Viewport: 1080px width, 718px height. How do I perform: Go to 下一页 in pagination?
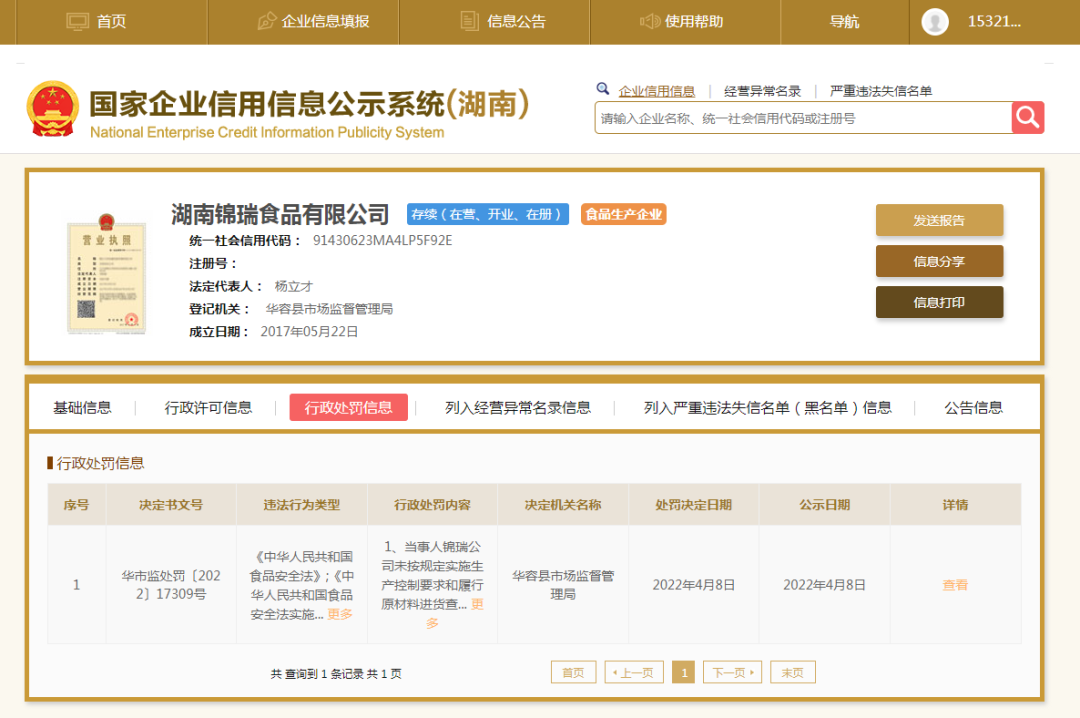pos(731,672)
